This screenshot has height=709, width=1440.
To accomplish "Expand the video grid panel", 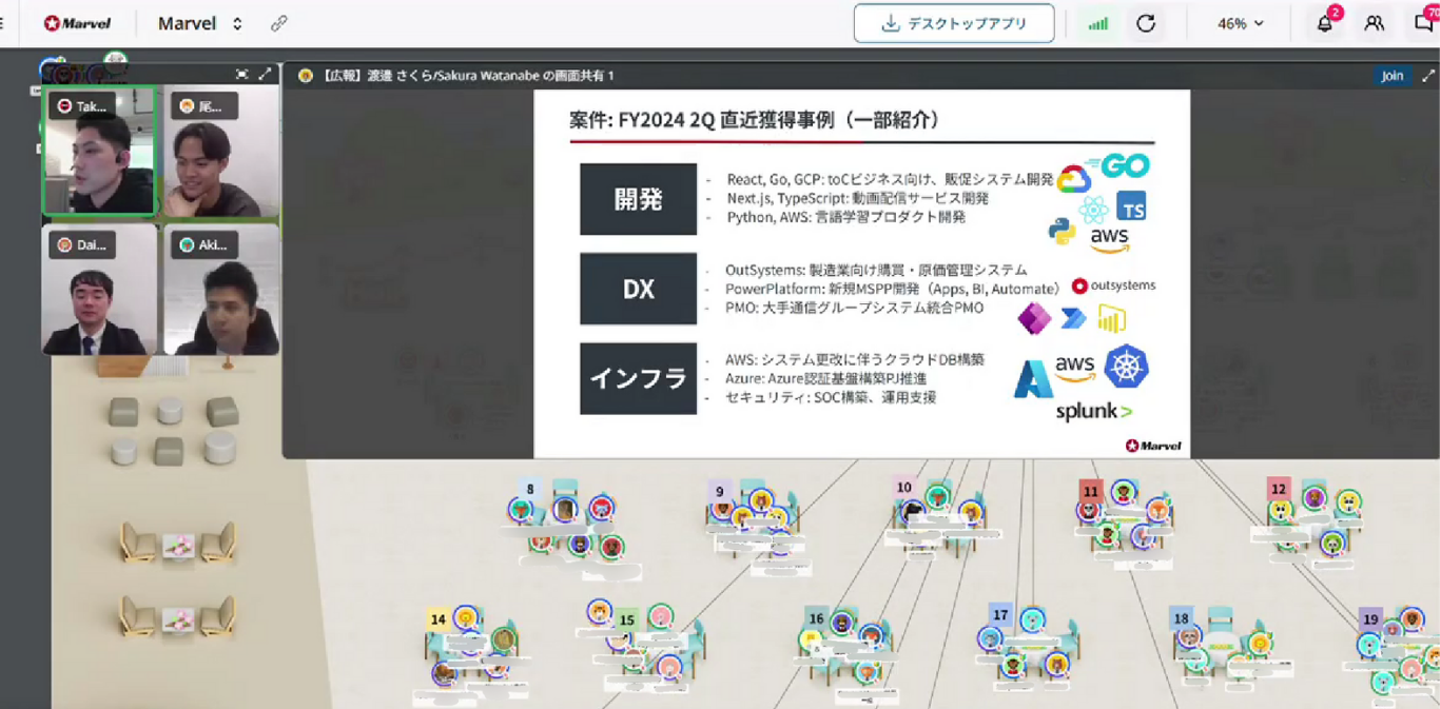I will click(x=265, y=74).
